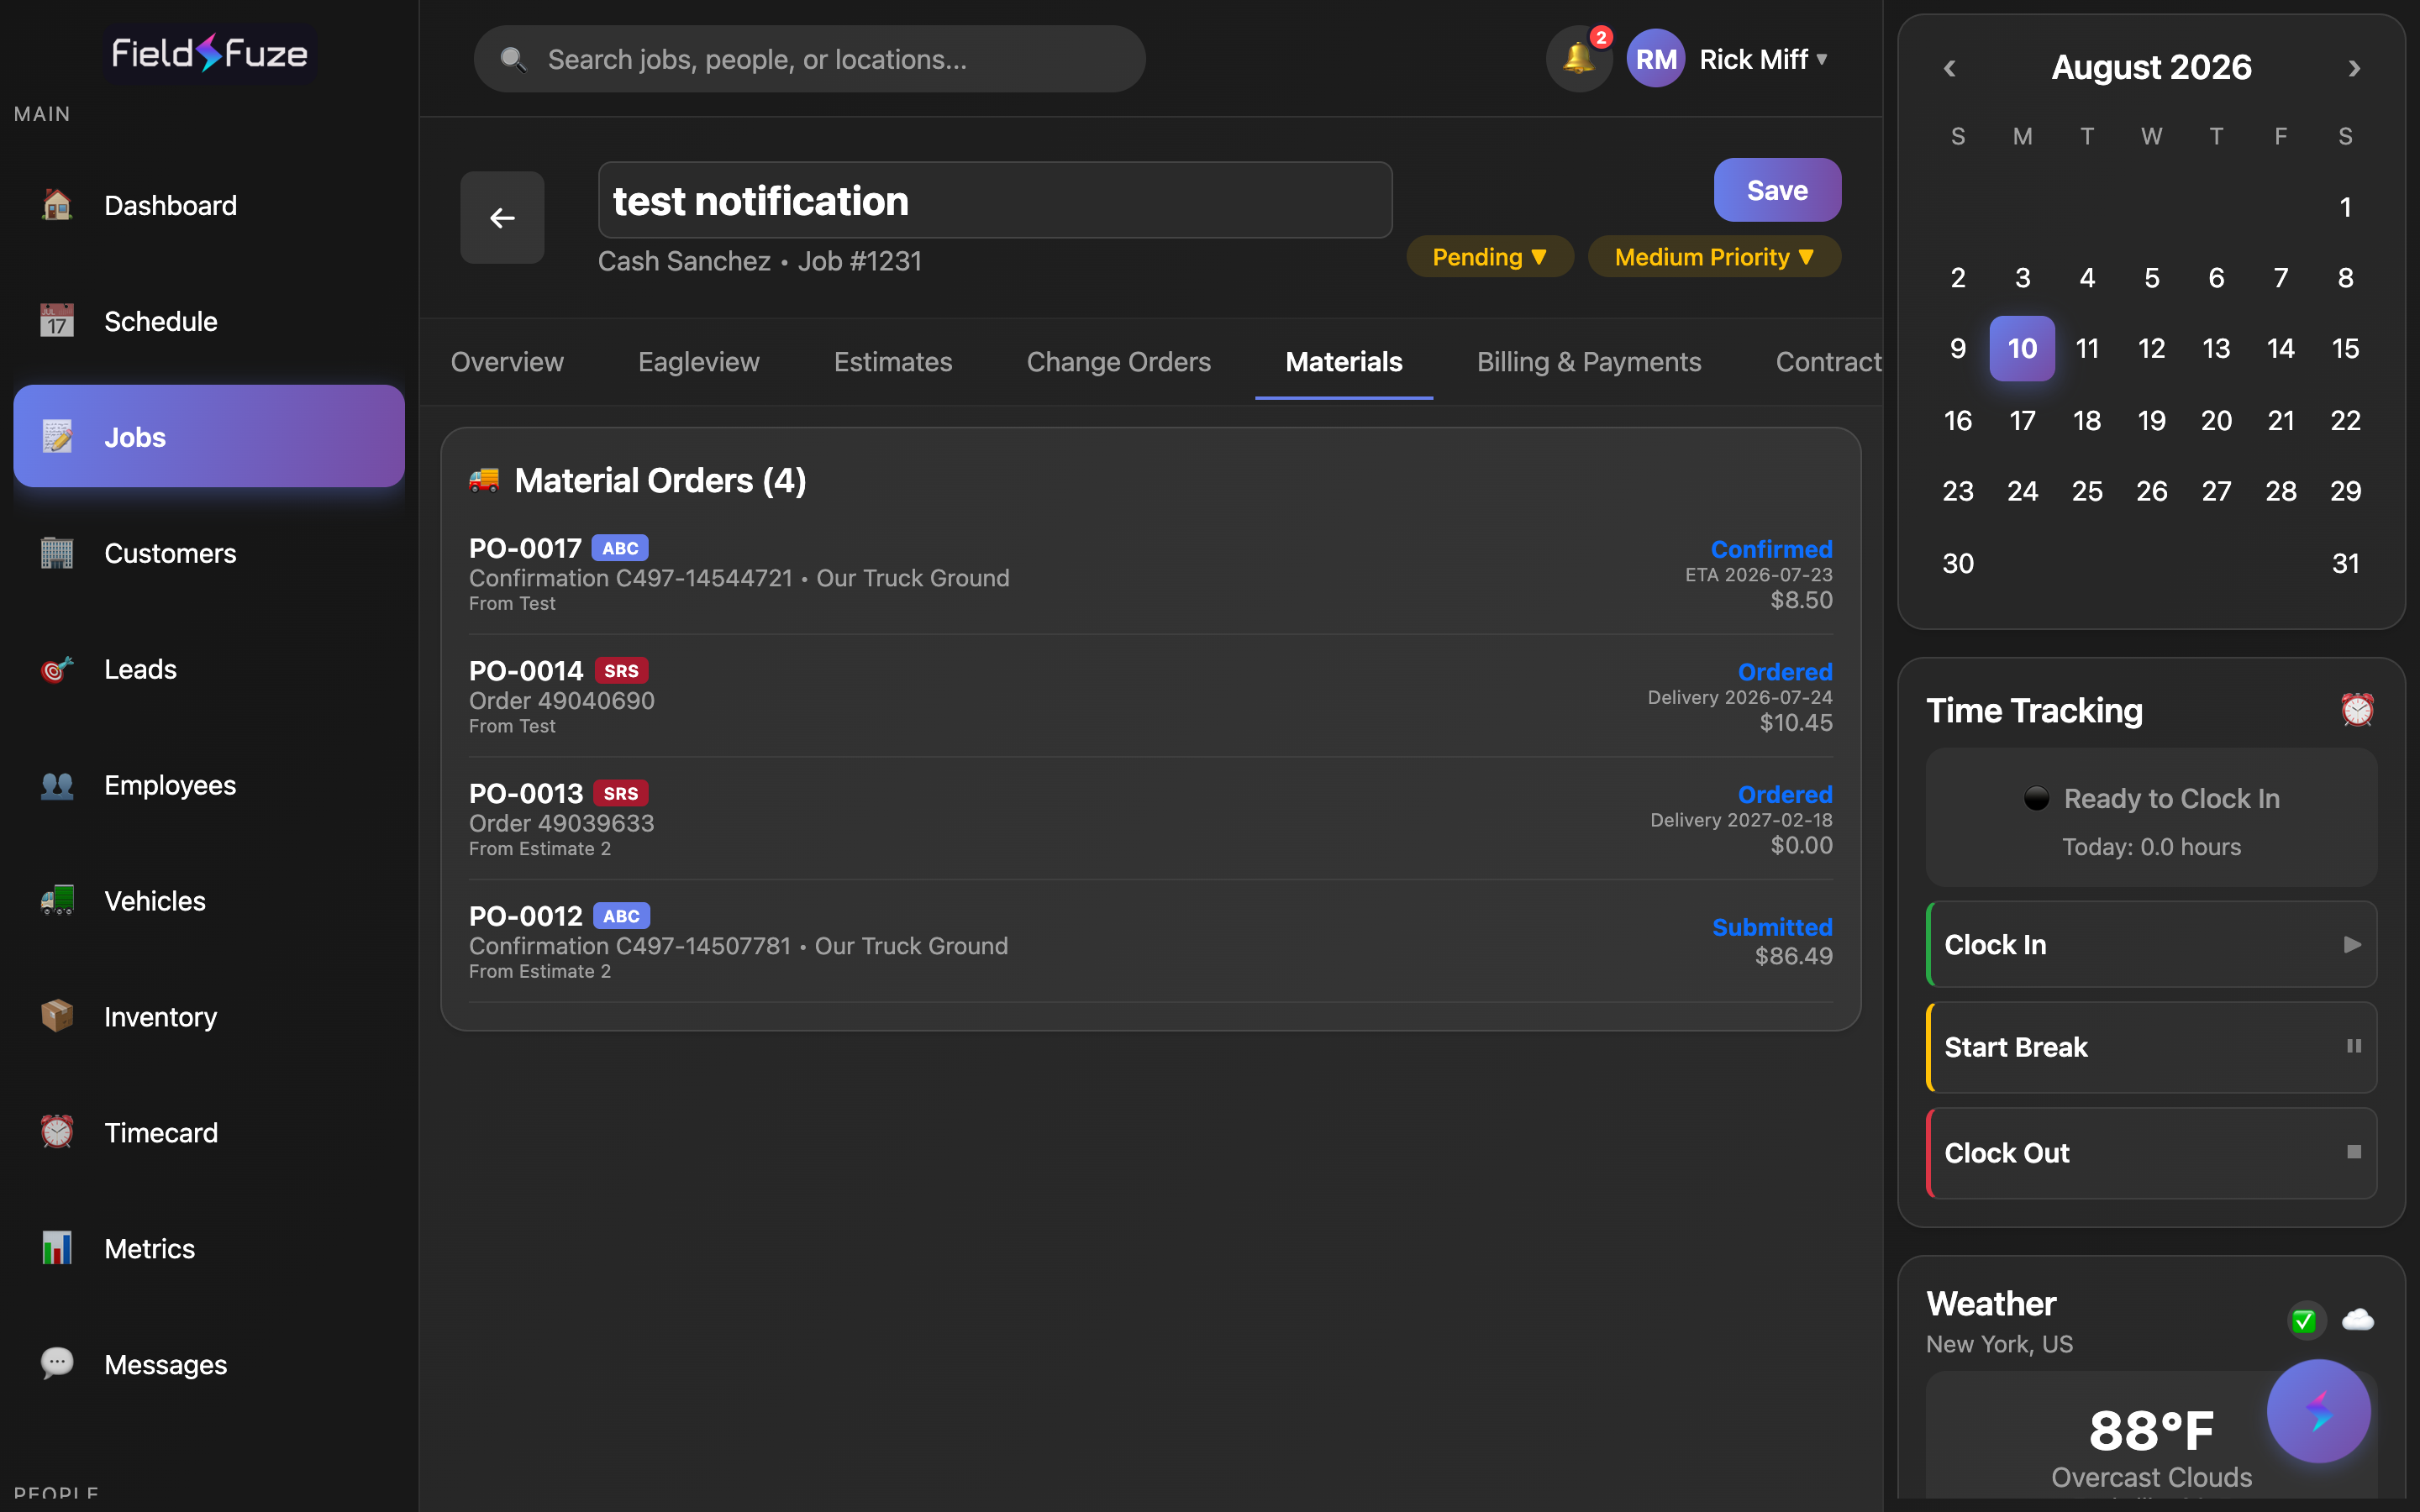The image size is (2420, 1512).
Task: Open the Schedule page link
Action: coord(209,321)
